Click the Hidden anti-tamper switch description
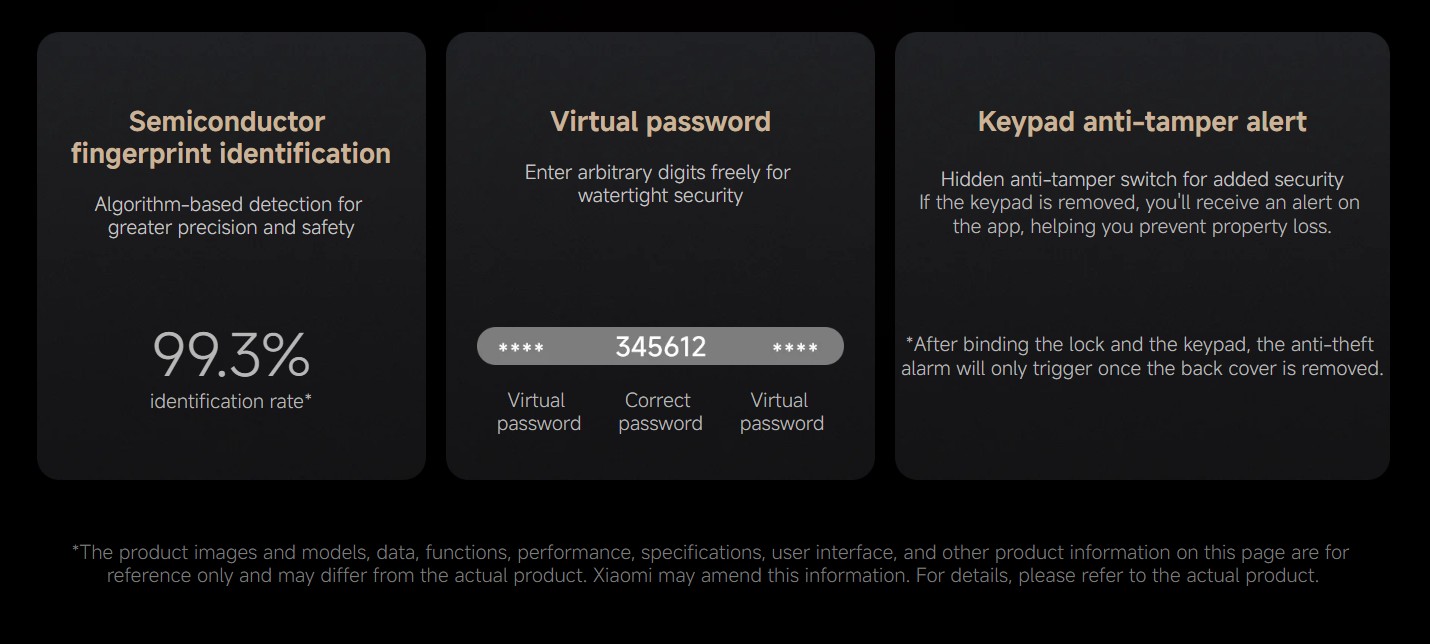1430x644 pixels. pyautogui.click(x=1142, y=180)
